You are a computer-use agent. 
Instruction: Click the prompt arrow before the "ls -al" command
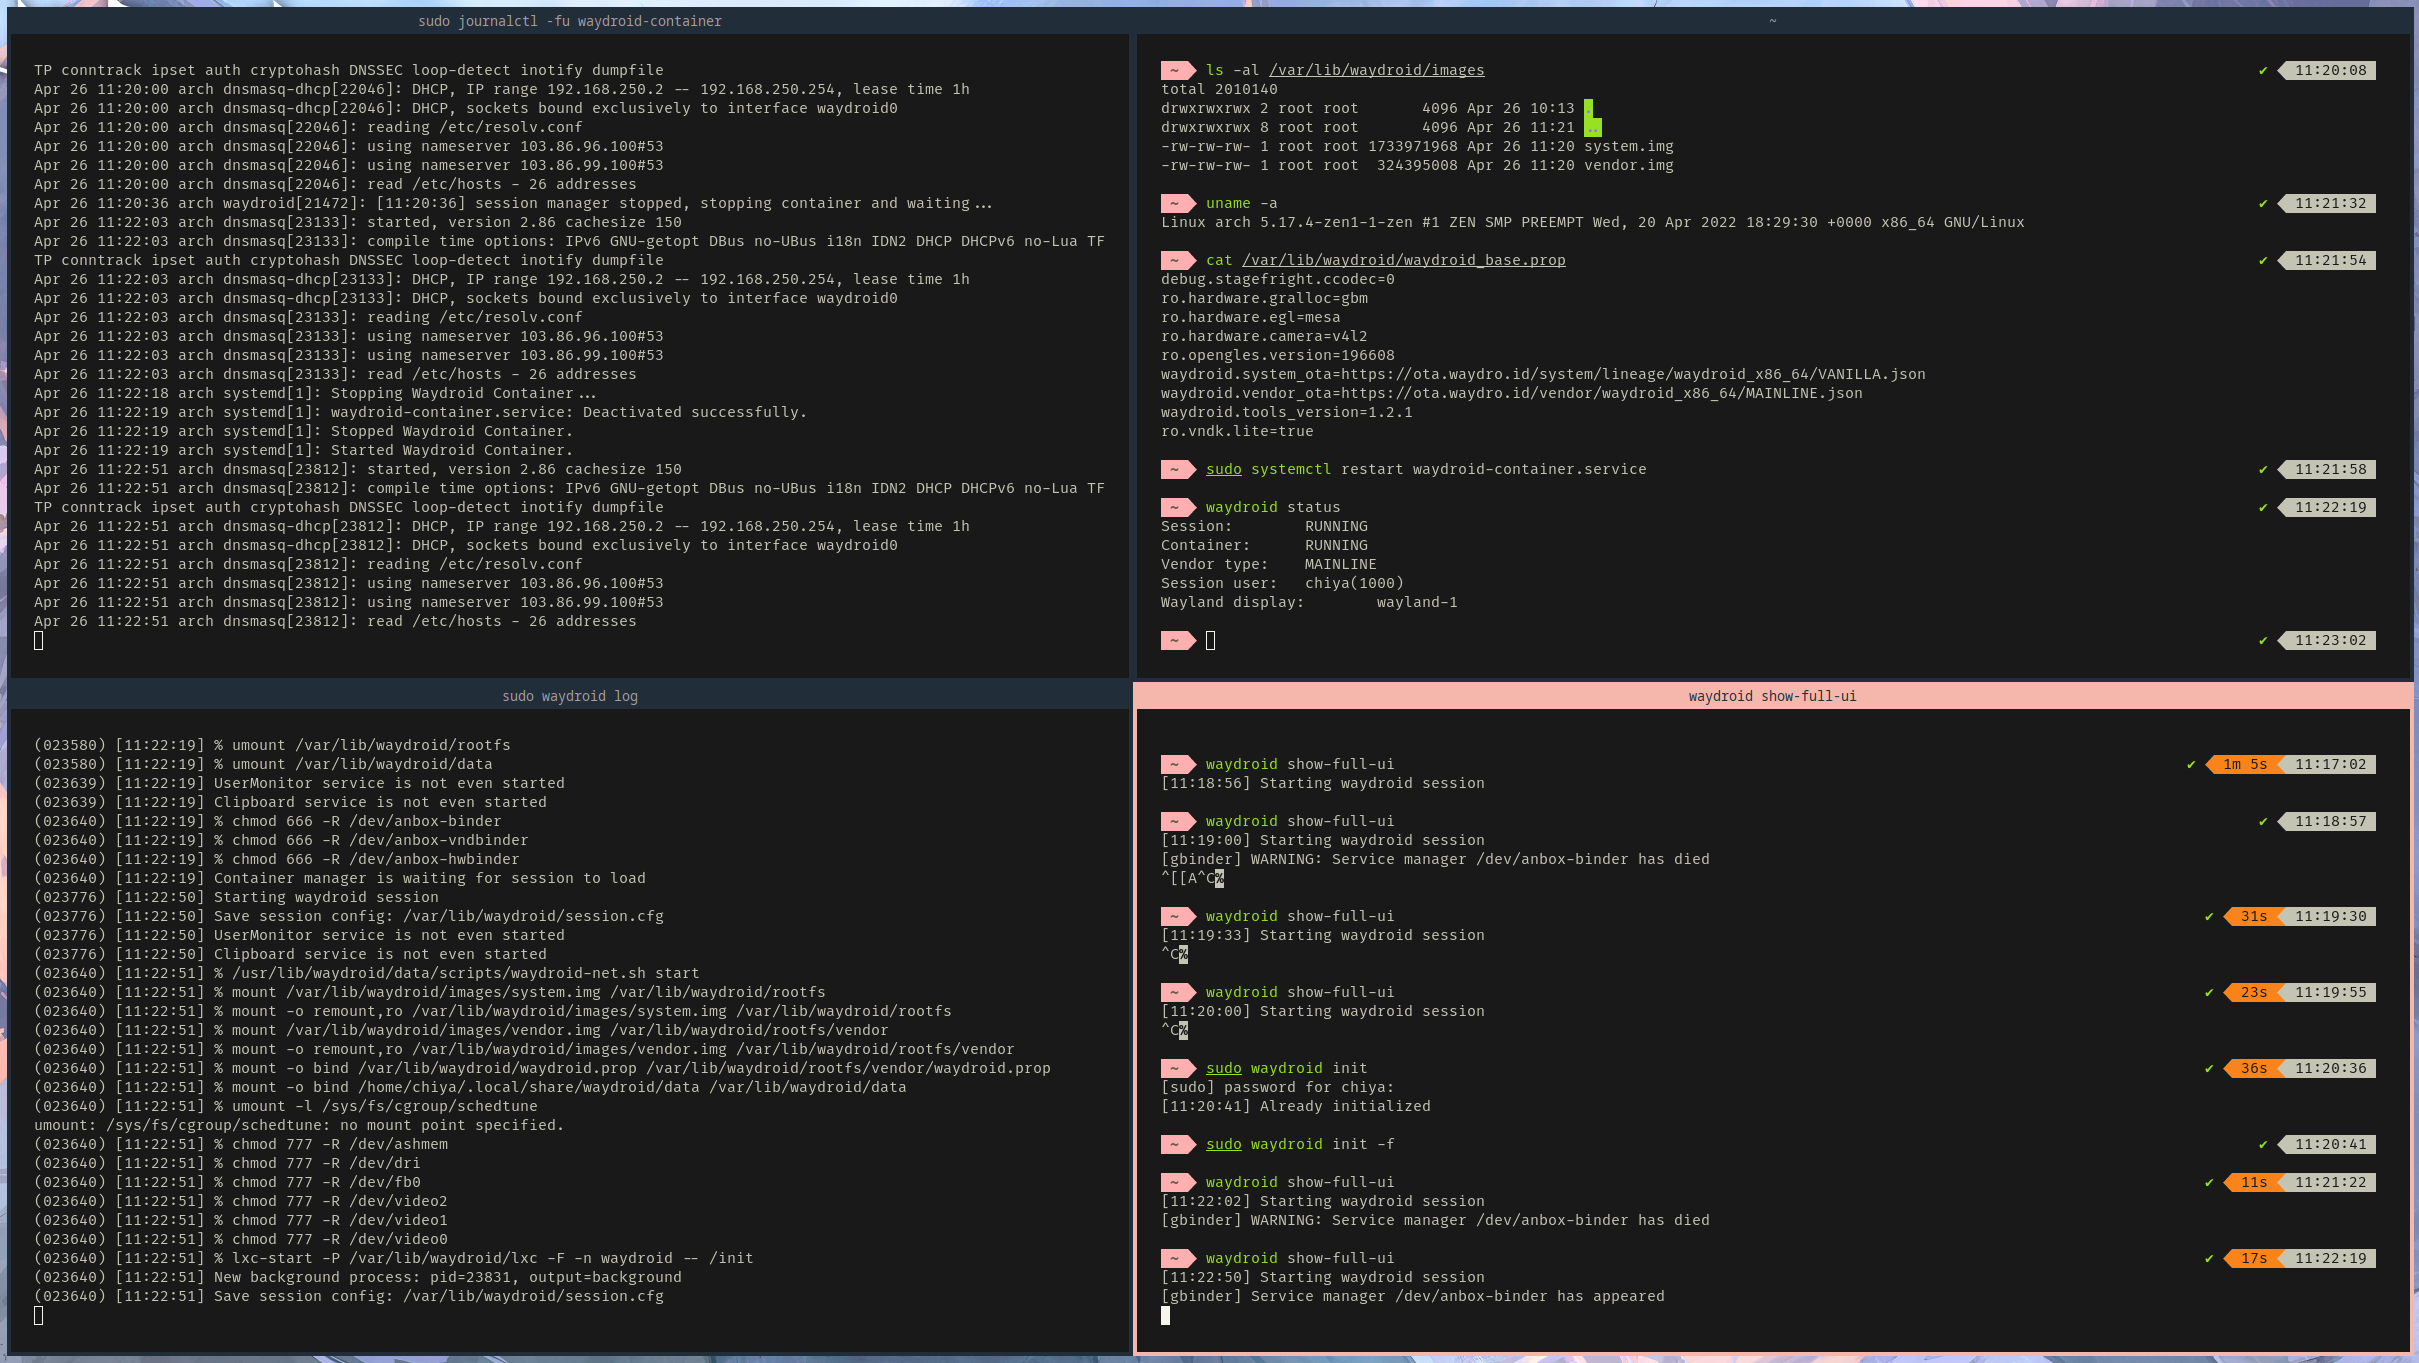point(1178,70)
